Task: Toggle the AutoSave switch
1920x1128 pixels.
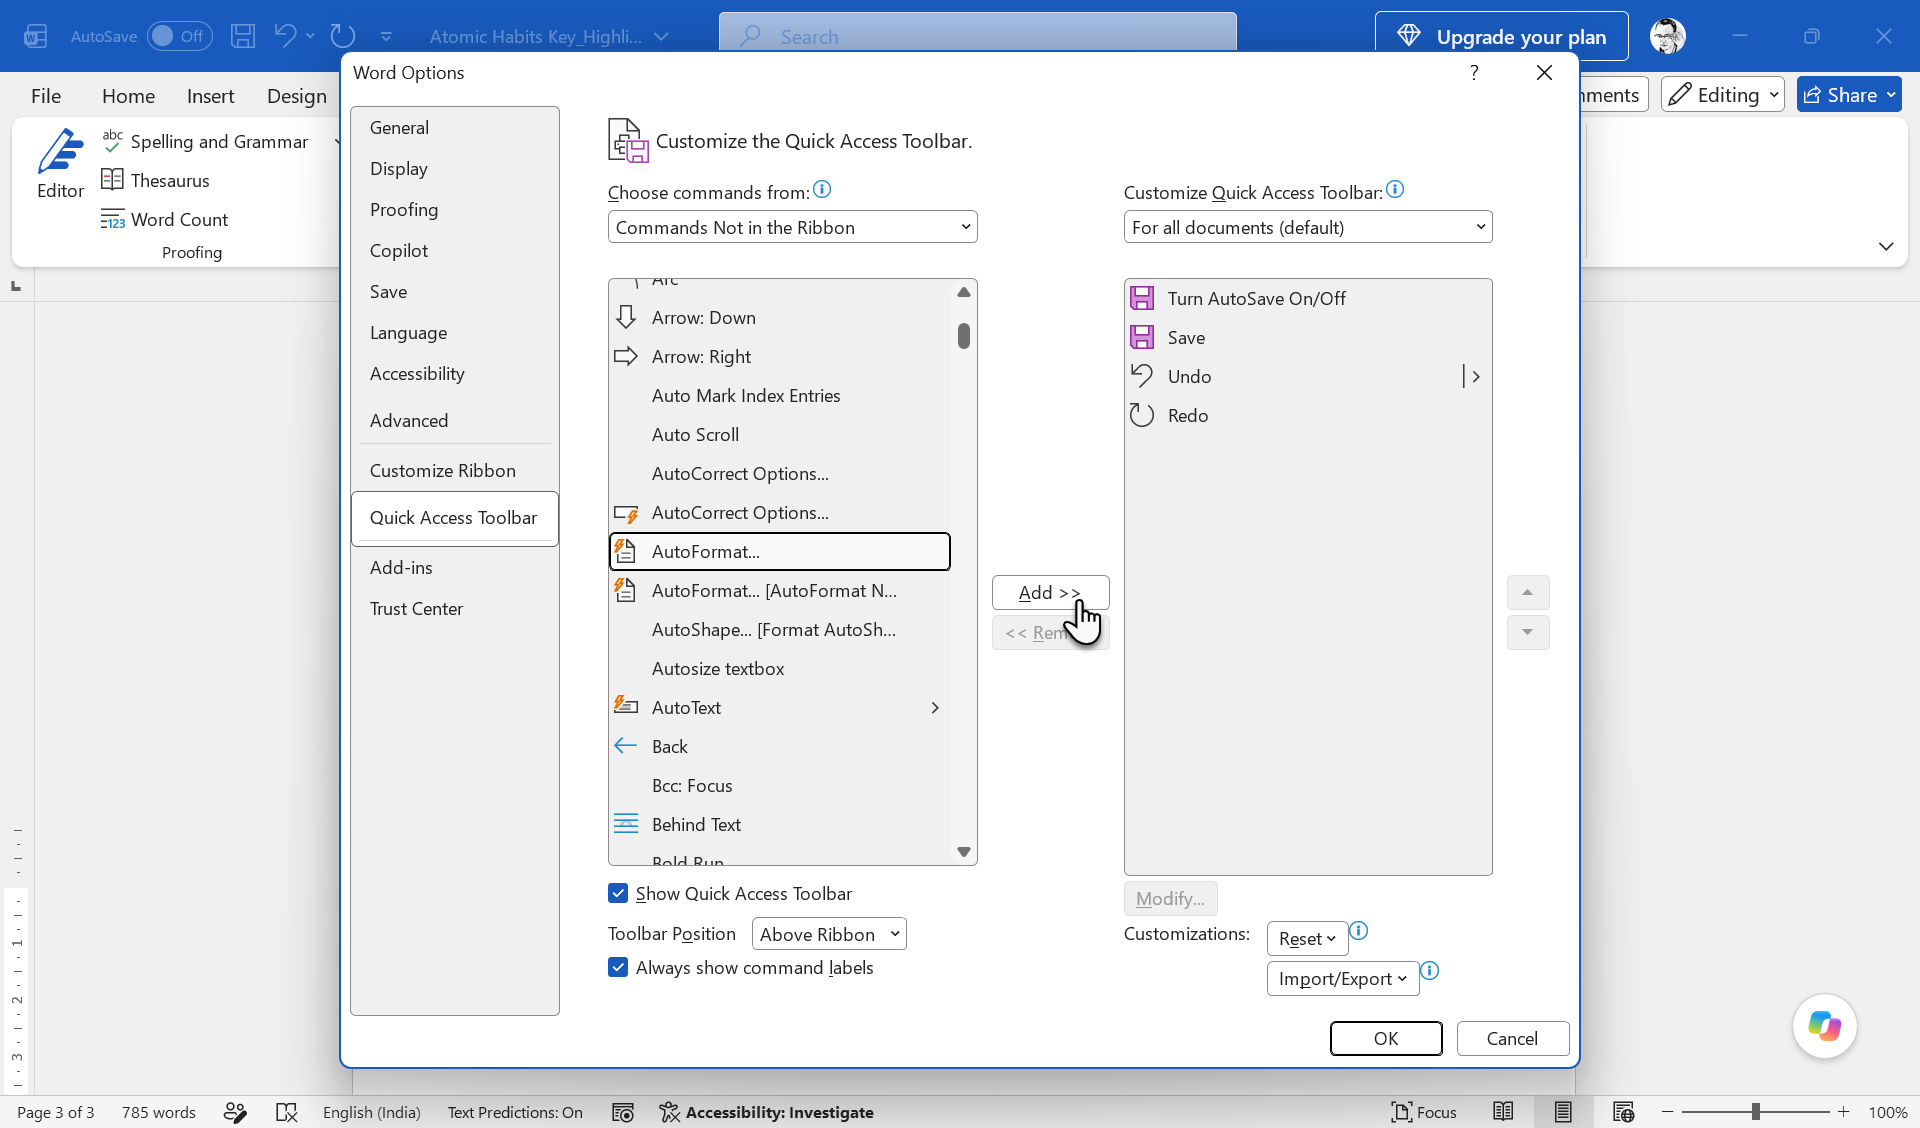Action: (179, 36)
